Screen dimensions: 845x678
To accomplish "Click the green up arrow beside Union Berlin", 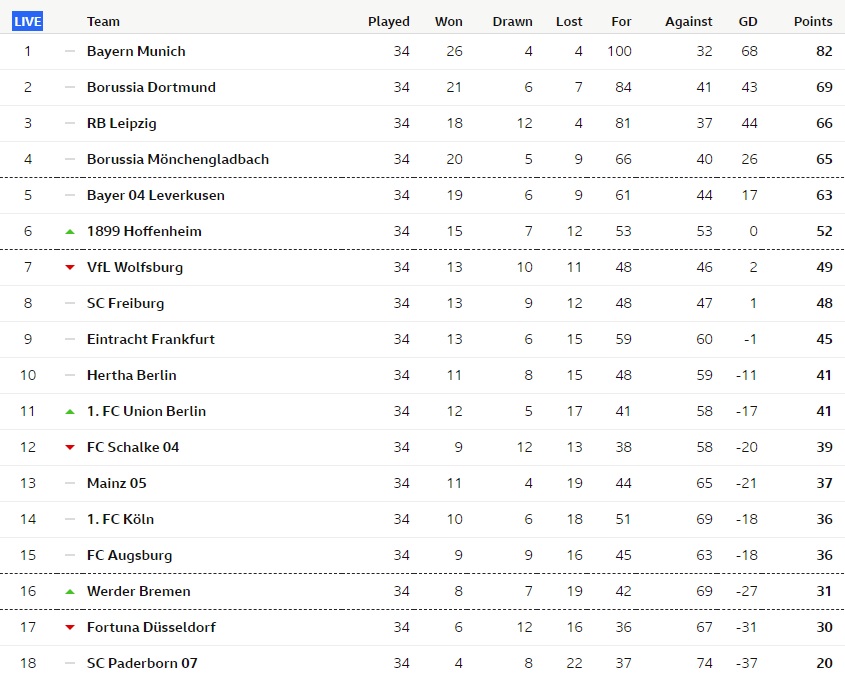I will click(70, 412).
